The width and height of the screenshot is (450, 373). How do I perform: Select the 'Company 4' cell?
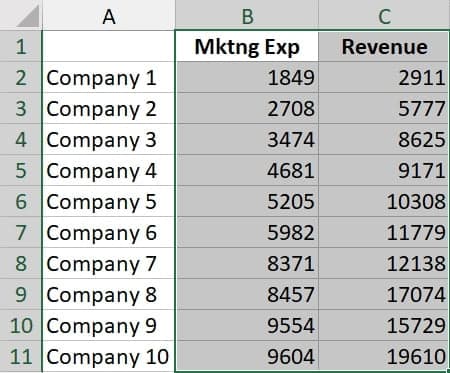tap(109, 170)
